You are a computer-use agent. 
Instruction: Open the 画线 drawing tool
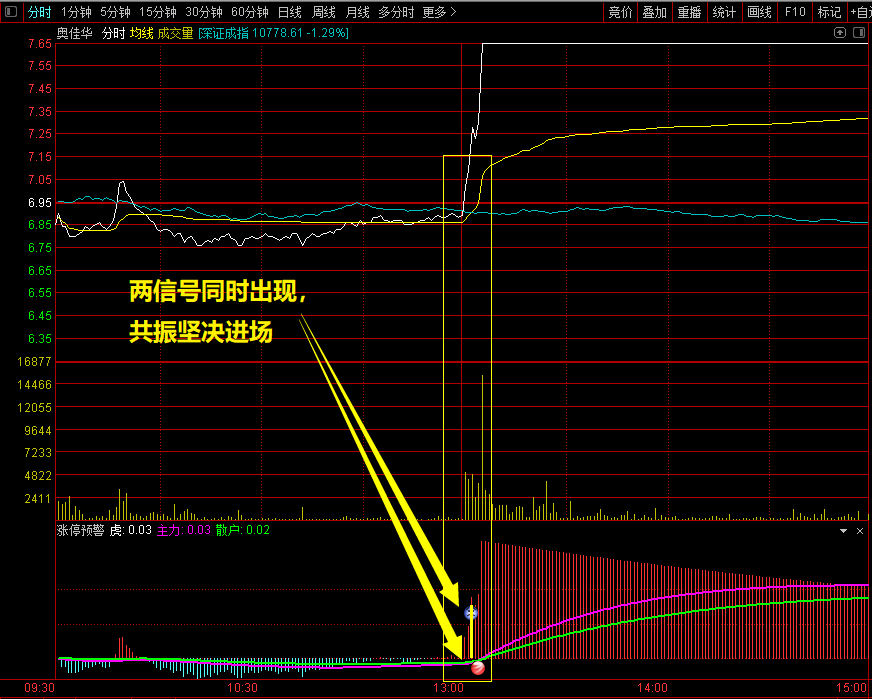pos(759,12)
